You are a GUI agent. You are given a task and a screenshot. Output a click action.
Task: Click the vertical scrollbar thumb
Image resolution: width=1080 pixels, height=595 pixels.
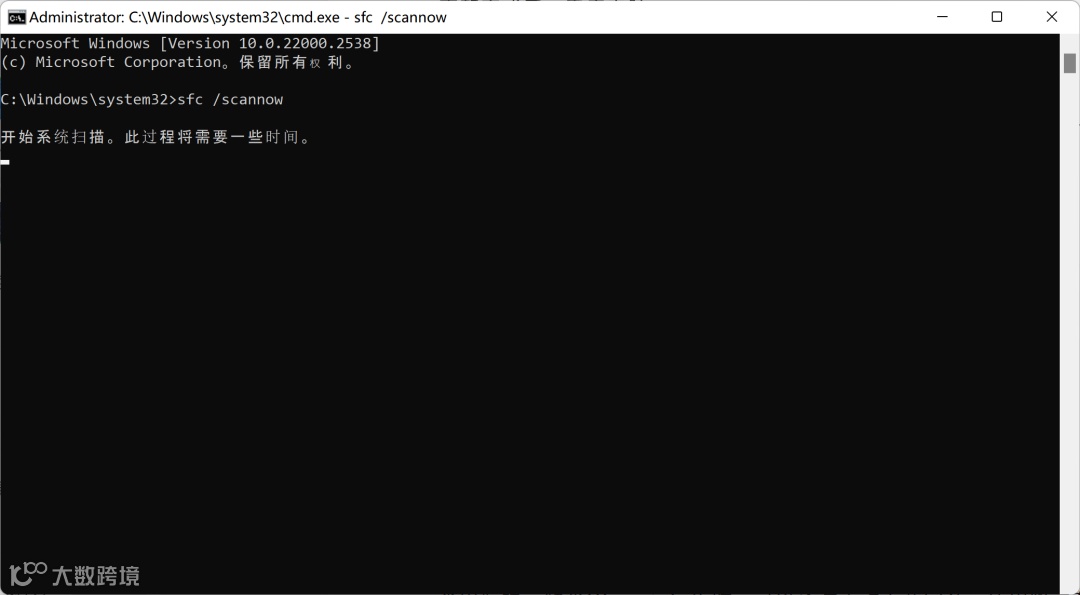pos(1069,63)
